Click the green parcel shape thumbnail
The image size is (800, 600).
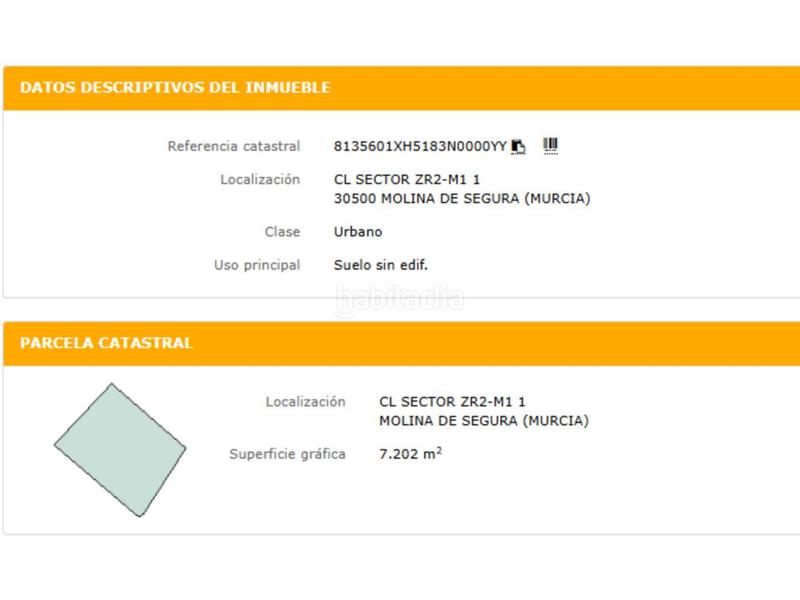[x=119, y=450]
